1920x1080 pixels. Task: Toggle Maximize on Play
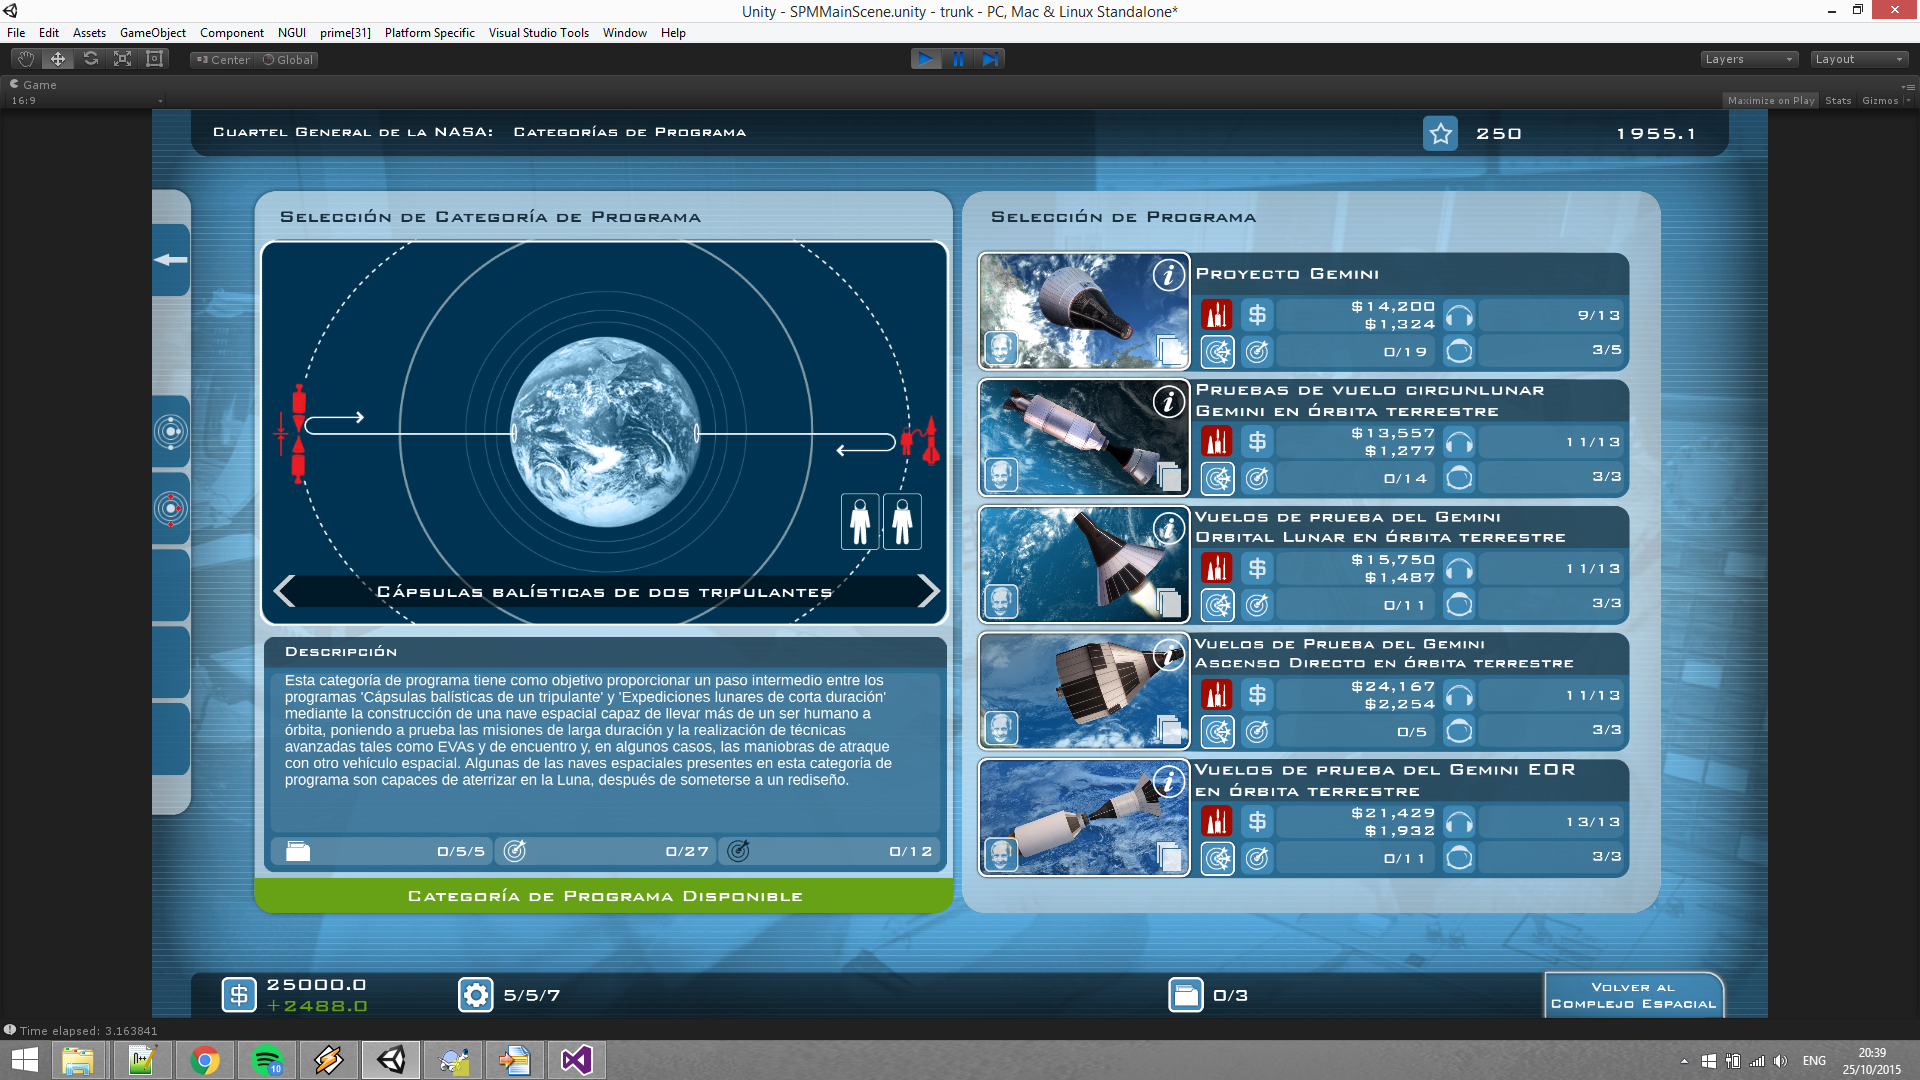tap(1770, 101)
